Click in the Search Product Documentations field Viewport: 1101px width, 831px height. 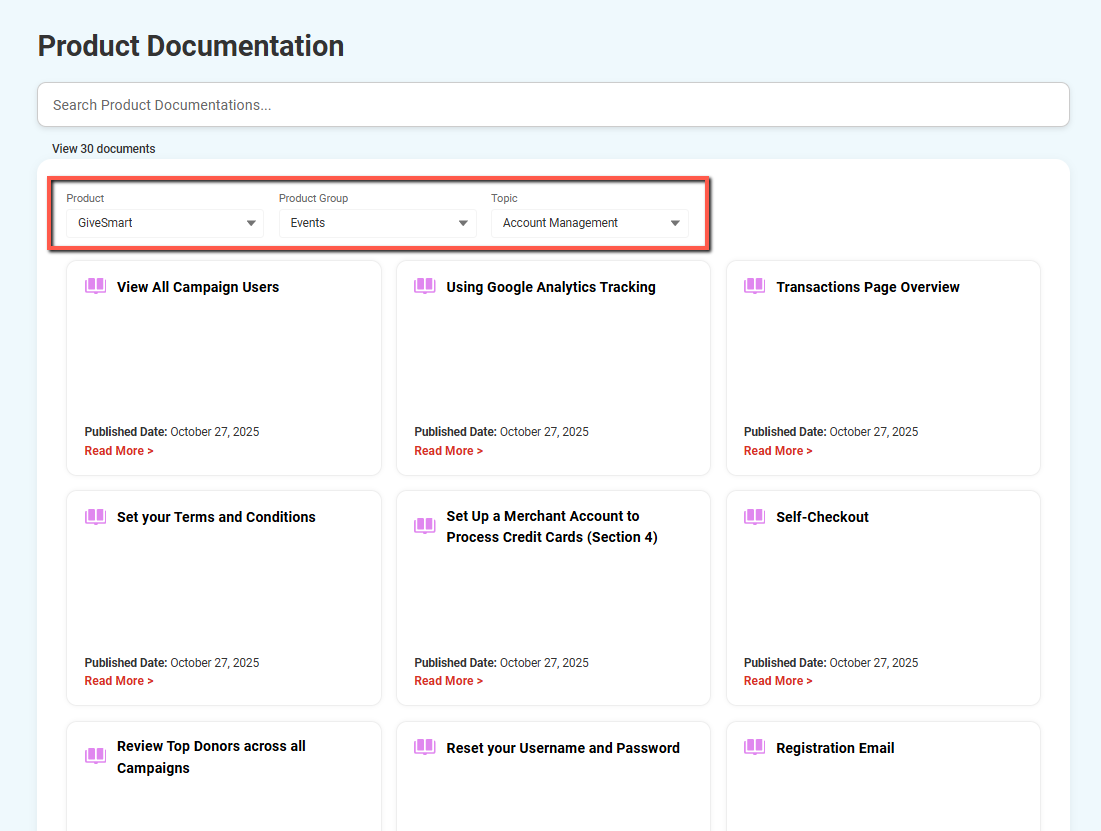coord(553,105)
